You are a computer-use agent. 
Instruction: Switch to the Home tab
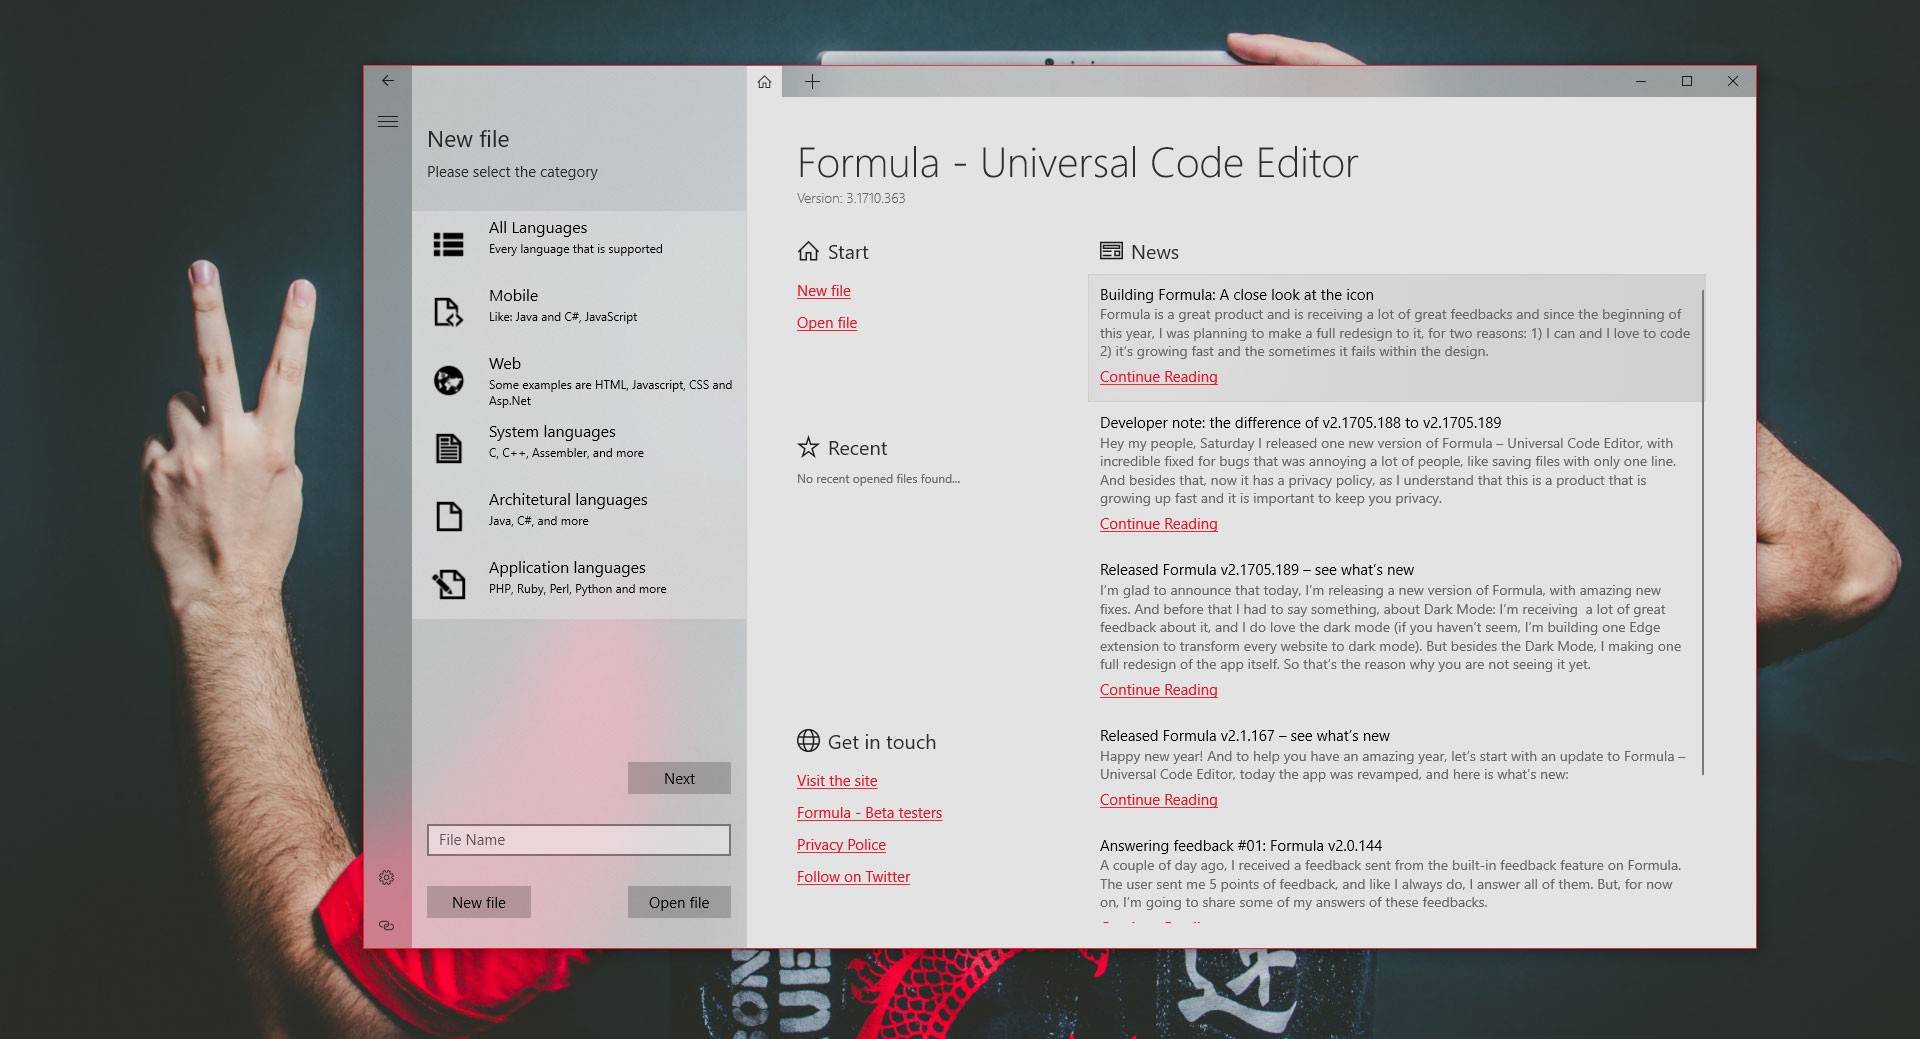tap(764, 82)
